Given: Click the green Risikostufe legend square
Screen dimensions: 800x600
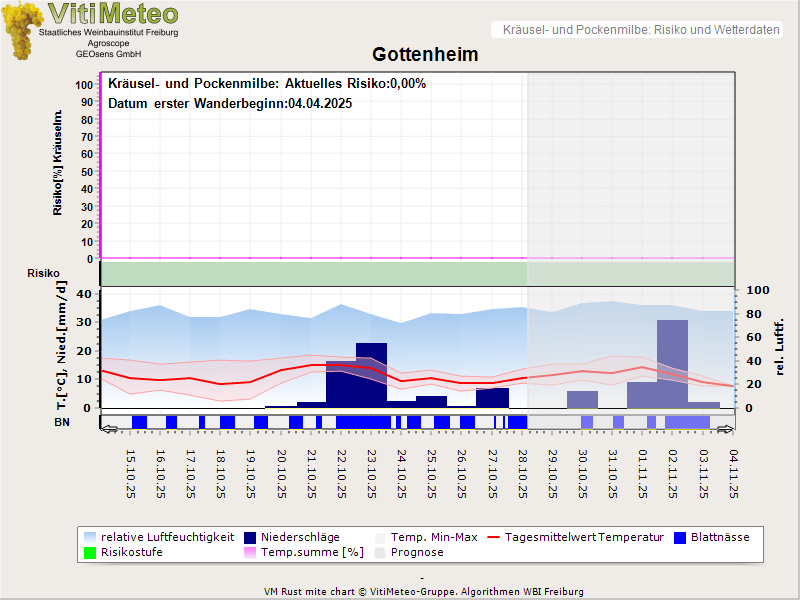Looking at the screenshot, I should click(x=91, y=552).
